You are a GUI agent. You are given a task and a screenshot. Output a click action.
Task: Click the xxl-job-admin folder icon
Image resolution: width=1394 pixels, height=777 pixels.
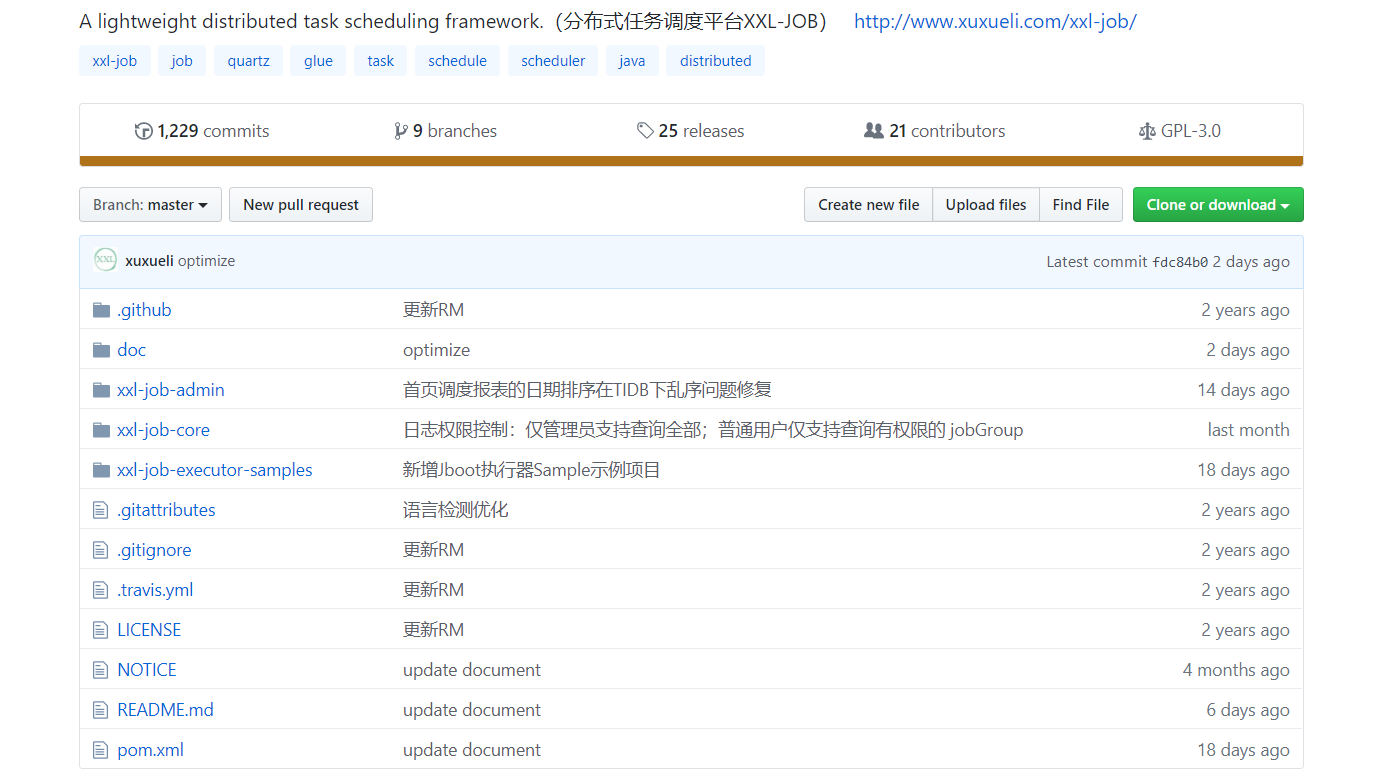(x=101, y=390)
